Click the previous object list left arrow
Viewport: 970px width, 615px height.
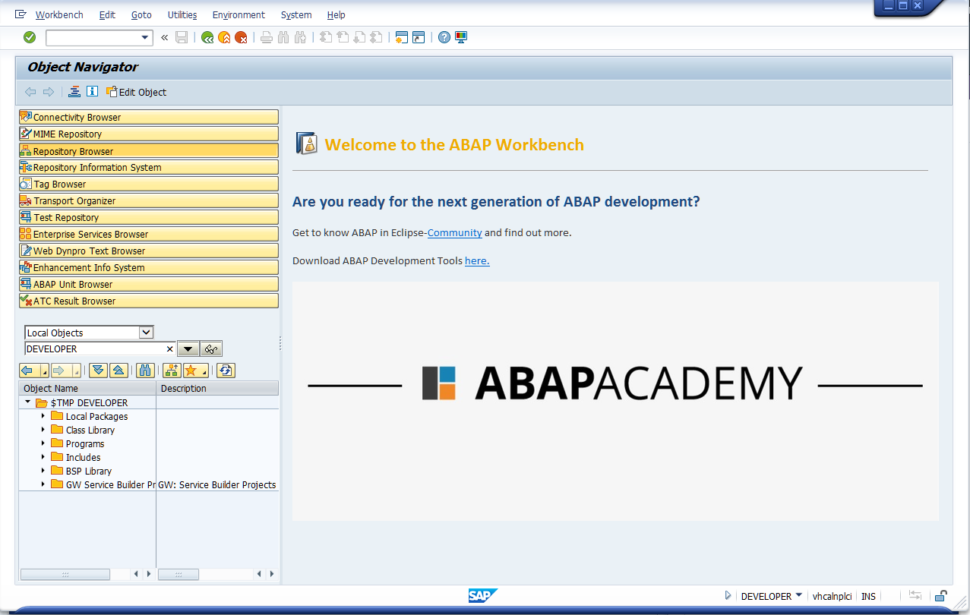(27, 371)
